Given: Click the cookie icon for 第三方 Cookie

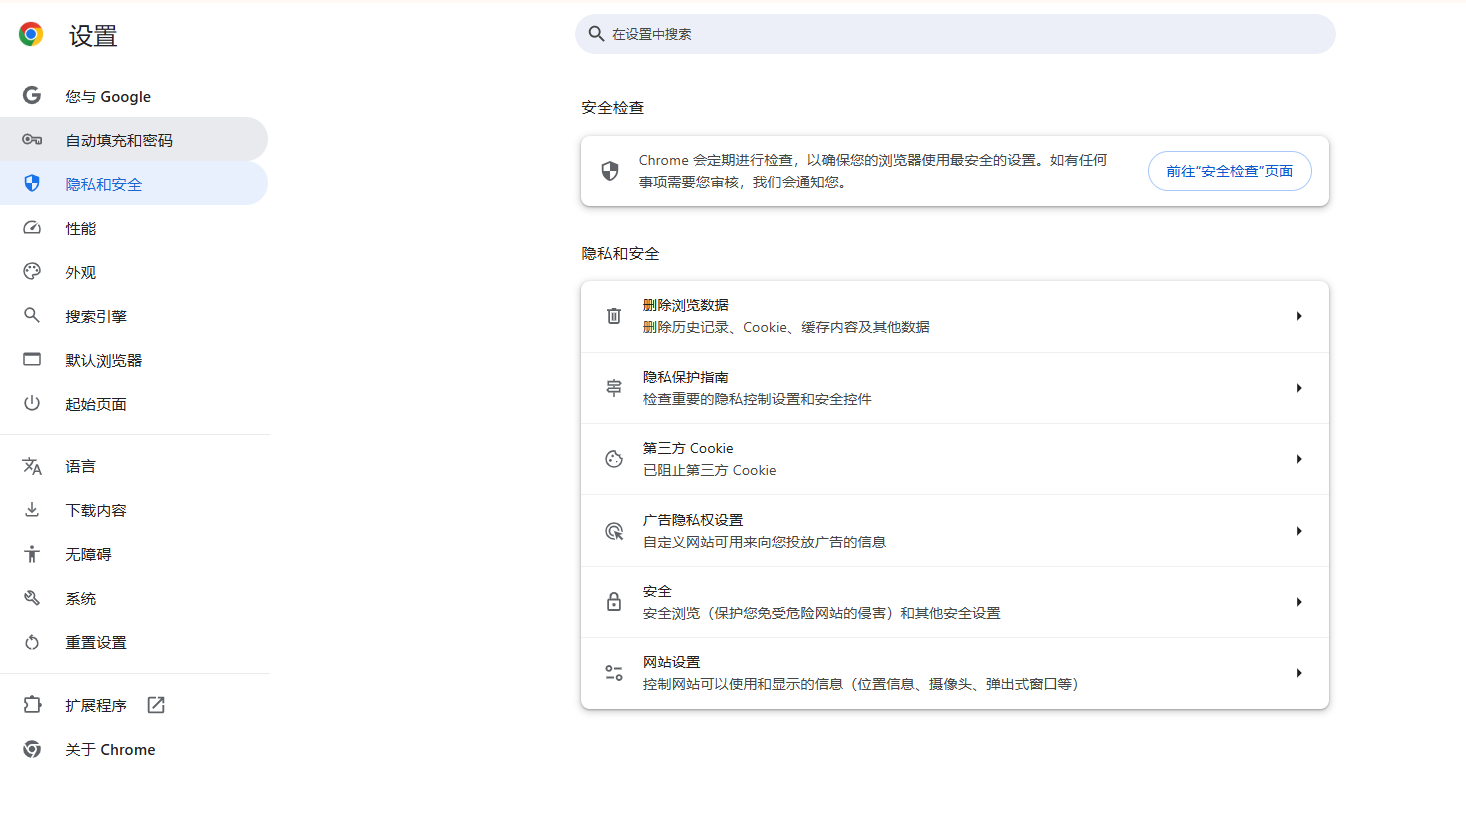Looking at the screenshot, I should click(614, 459).
